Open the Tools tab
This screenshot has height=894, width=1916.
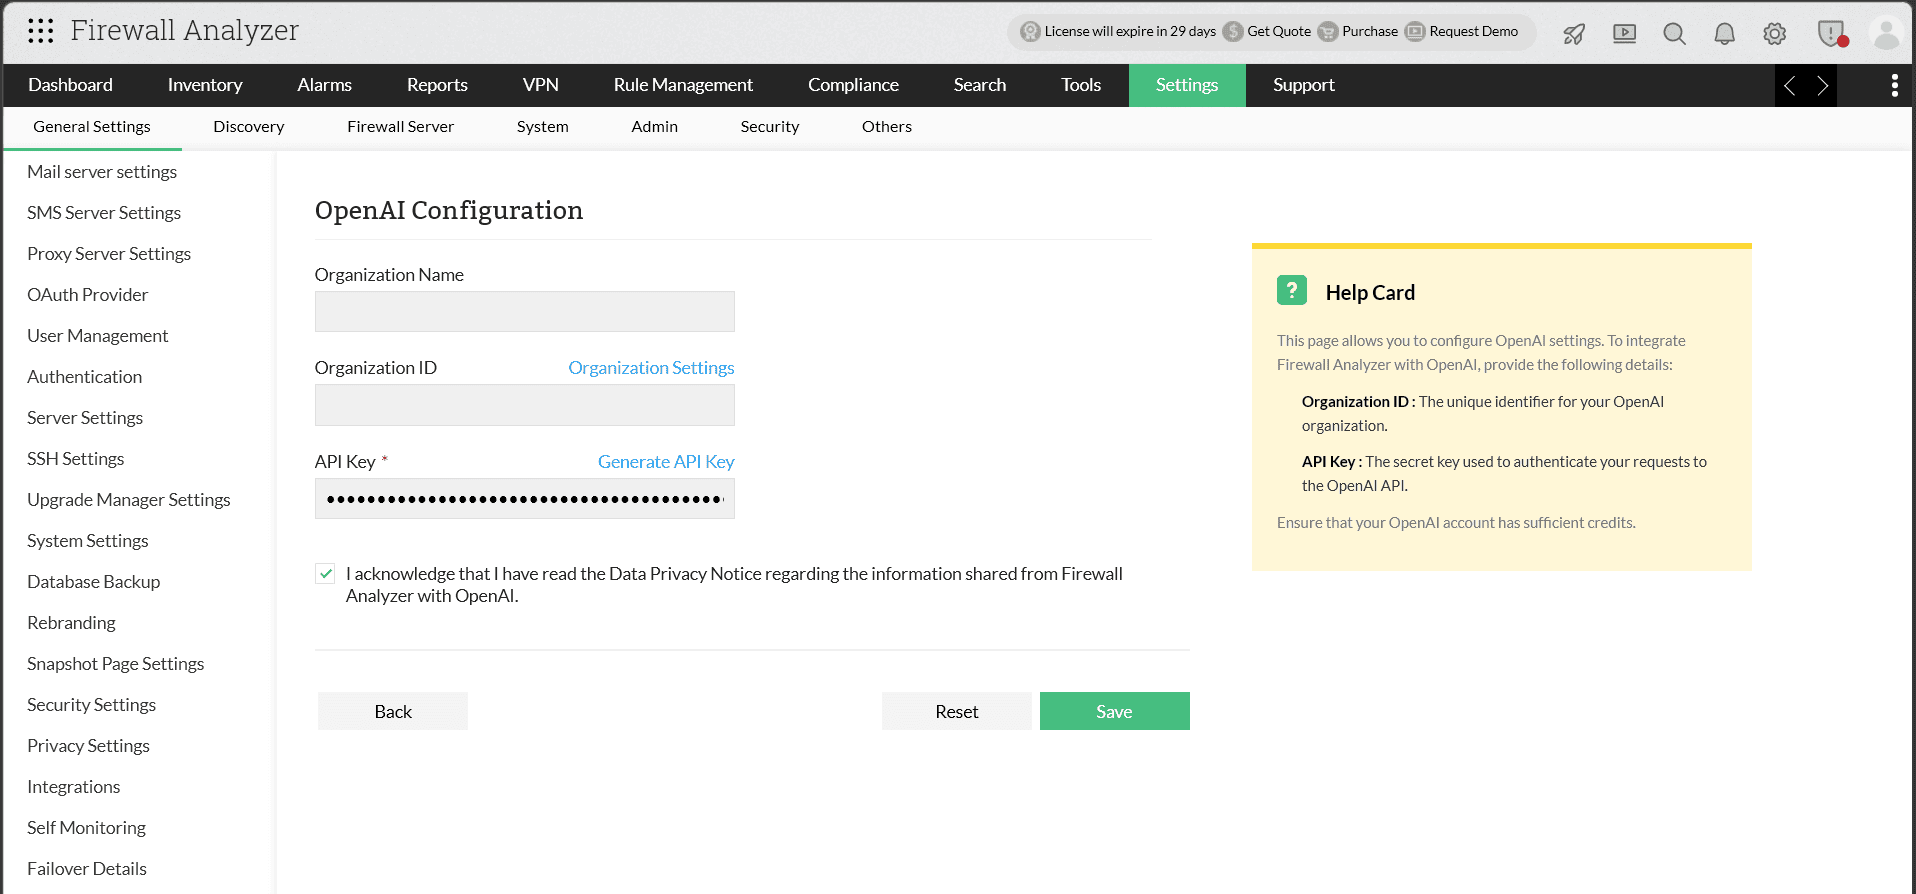click(x=1081, y=85)
